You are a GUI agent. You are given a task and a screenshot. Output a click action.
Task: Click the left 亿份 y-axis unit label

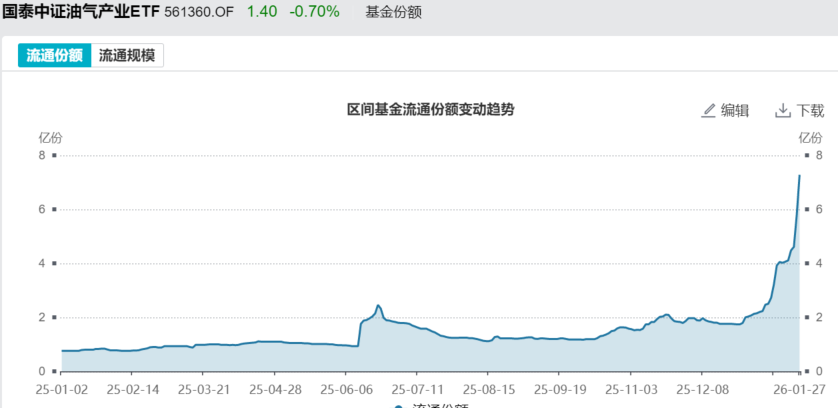(x=50, y=137)
